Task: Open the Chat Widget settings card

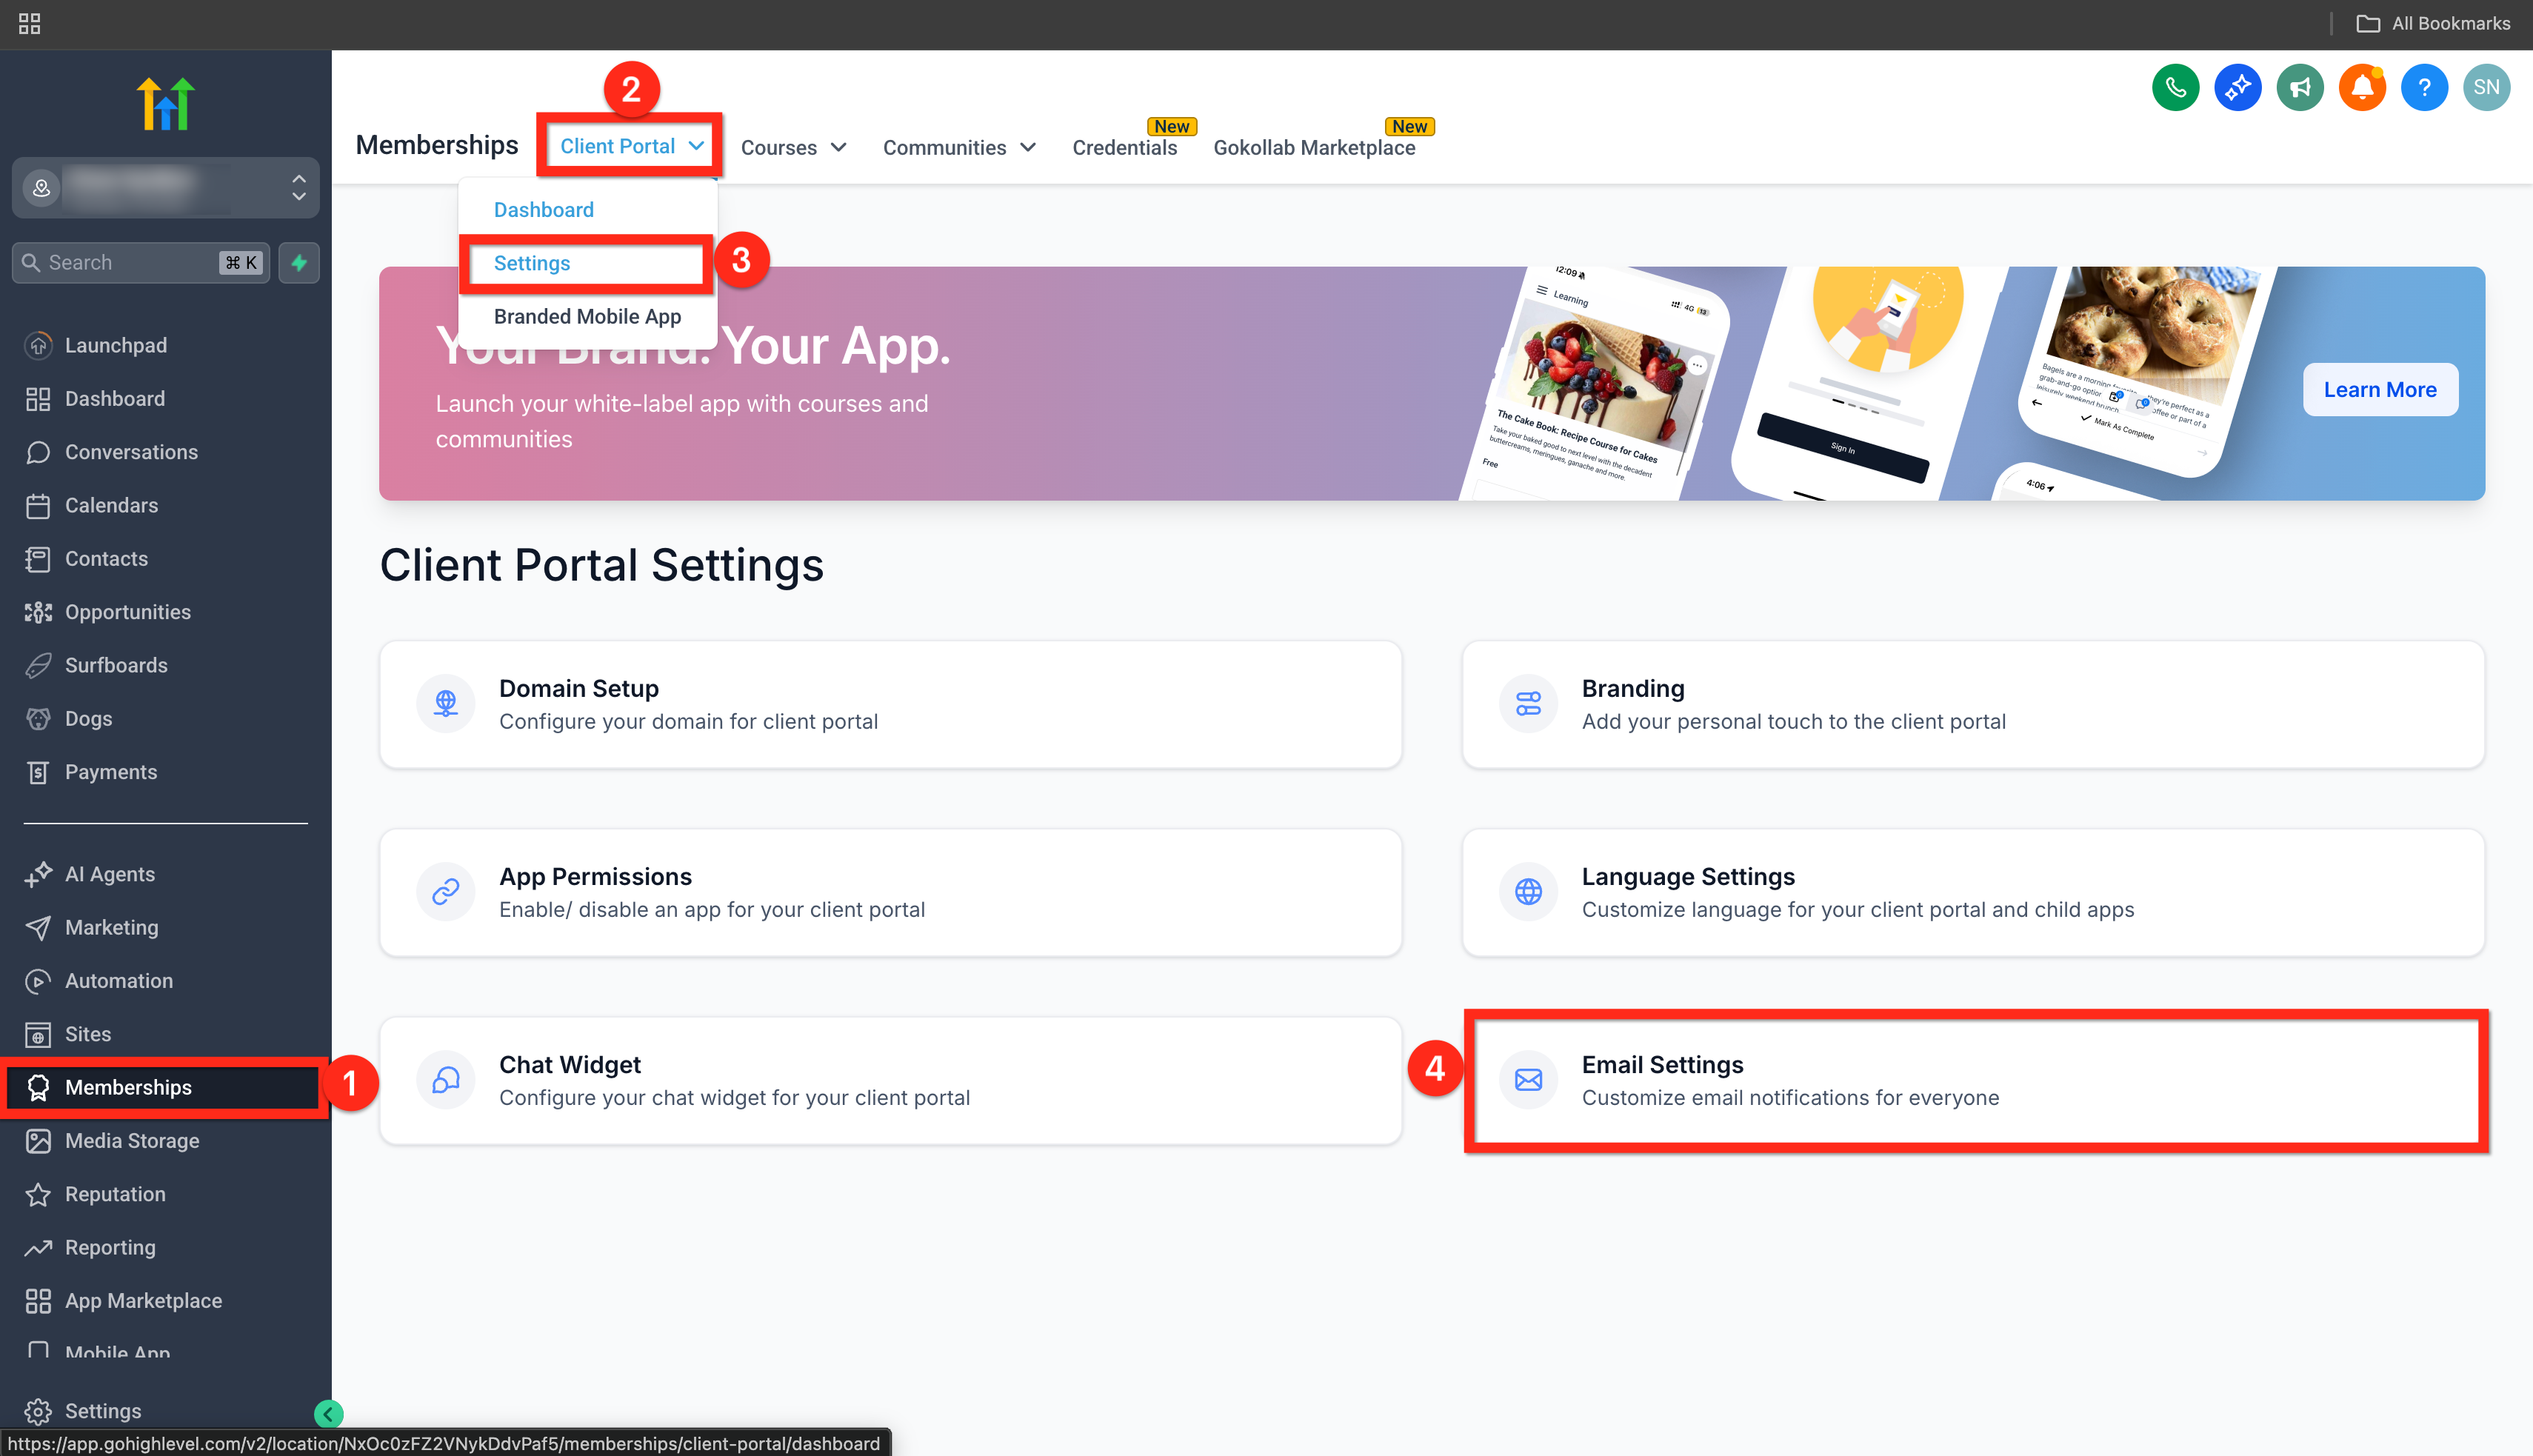Action: pos(890,1080)
